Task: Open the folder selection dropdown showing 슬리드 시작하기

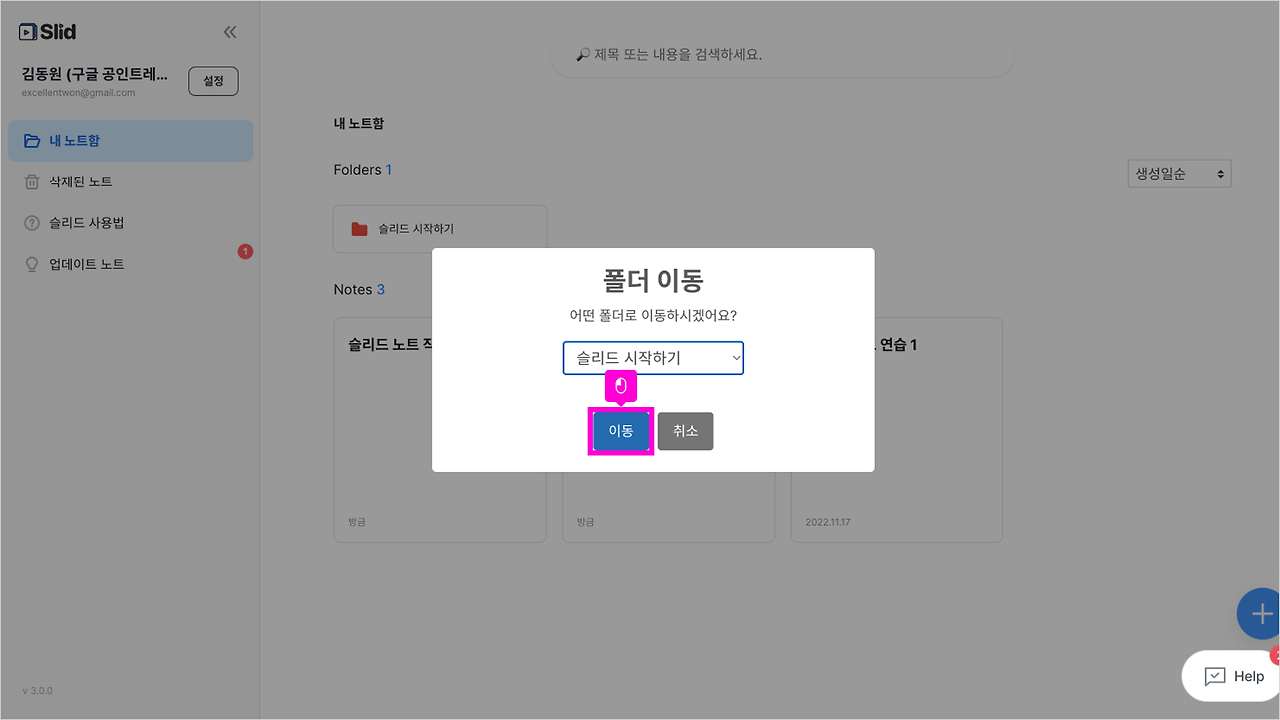Action: (x=652, y=358)
